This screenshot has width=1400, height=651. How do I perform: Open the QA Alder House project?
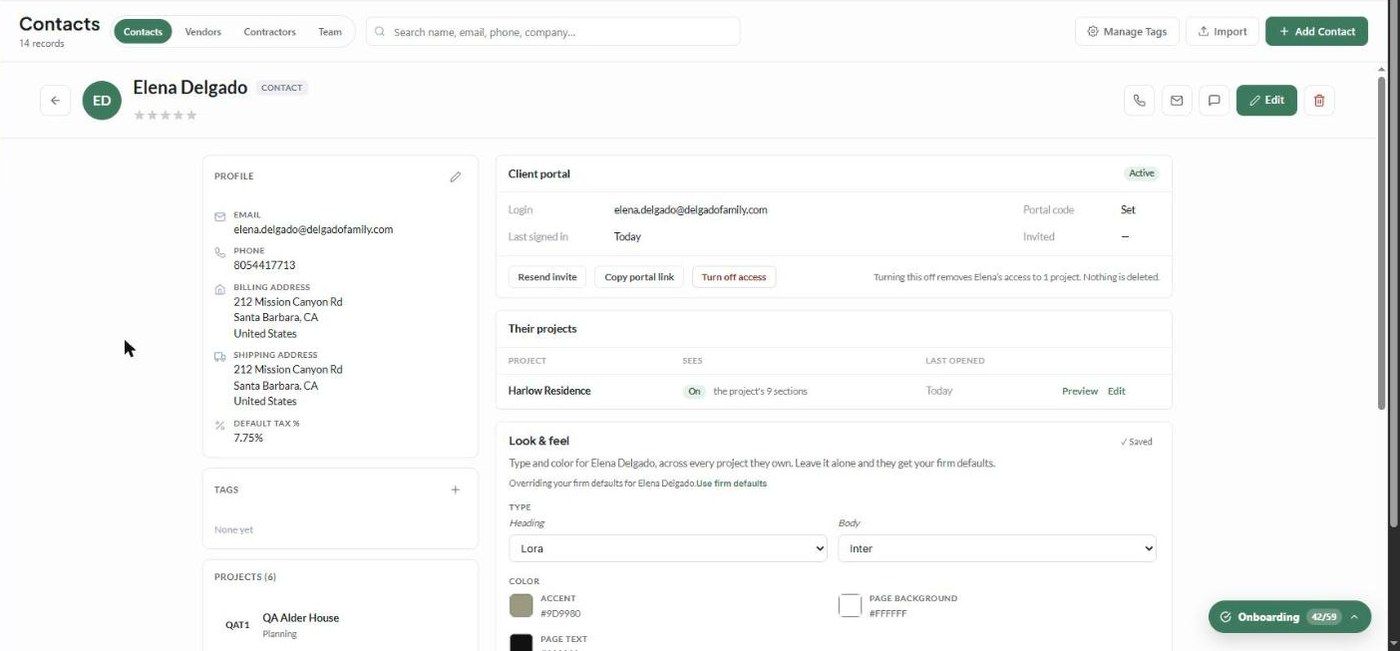[301, 618]
